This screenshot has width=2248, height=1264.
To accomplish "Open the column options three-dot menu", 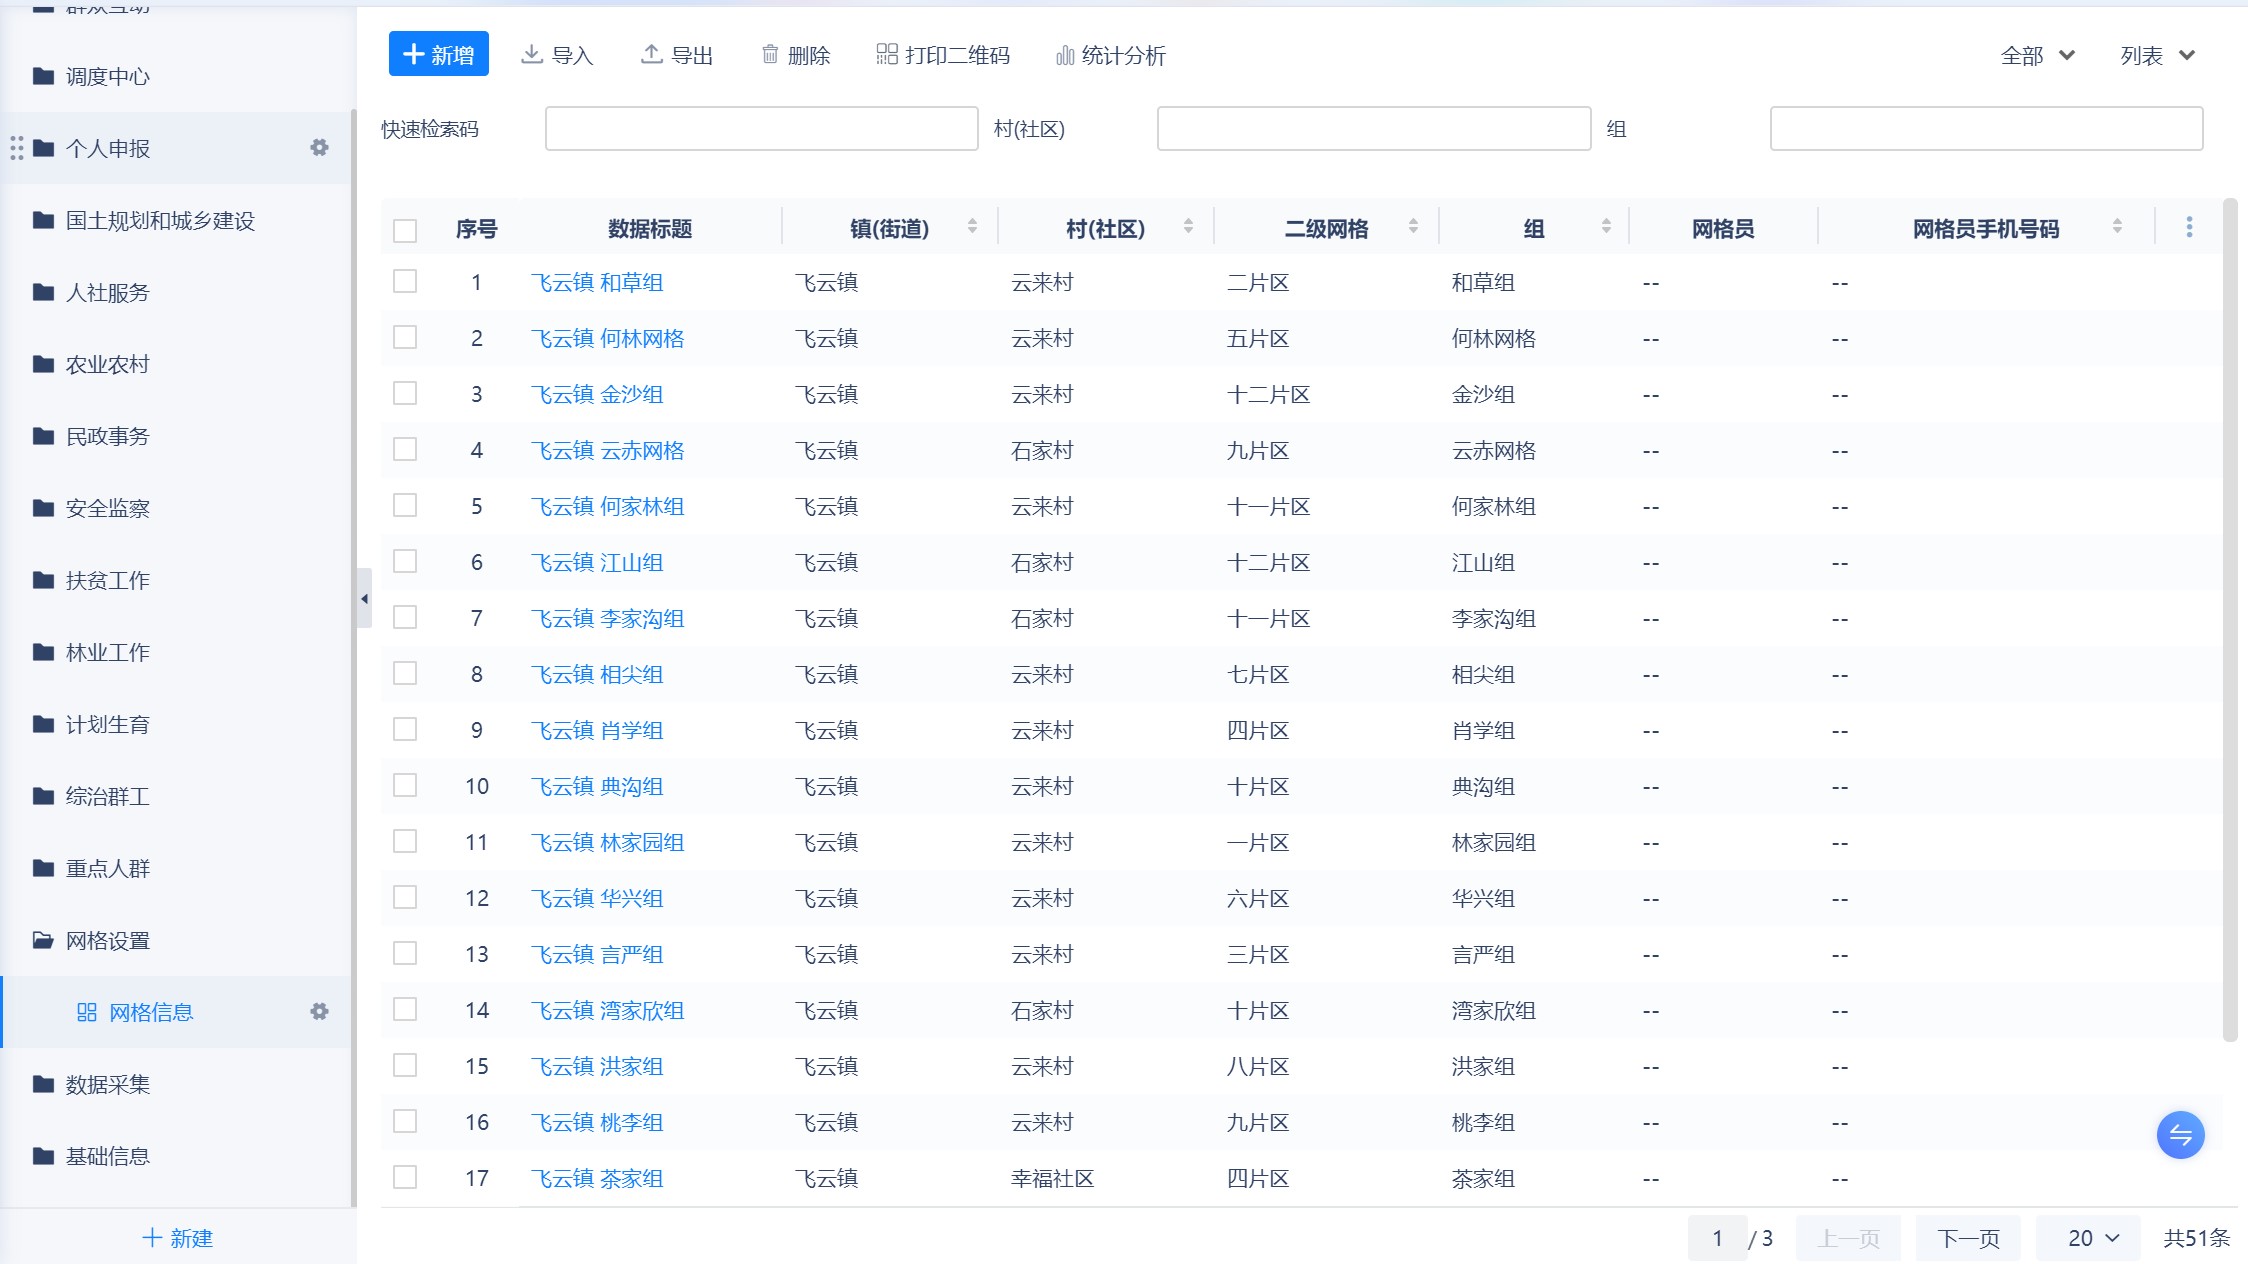I will tap(2189, 227).
